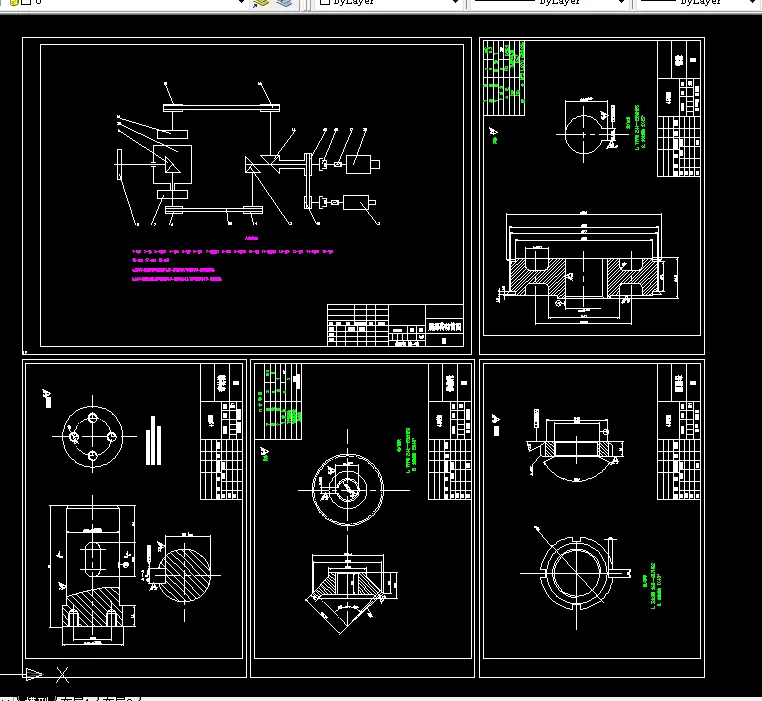762x701 pixels.
Task: Select the bevel gear circular front view
Action: [x=347, y=490]
